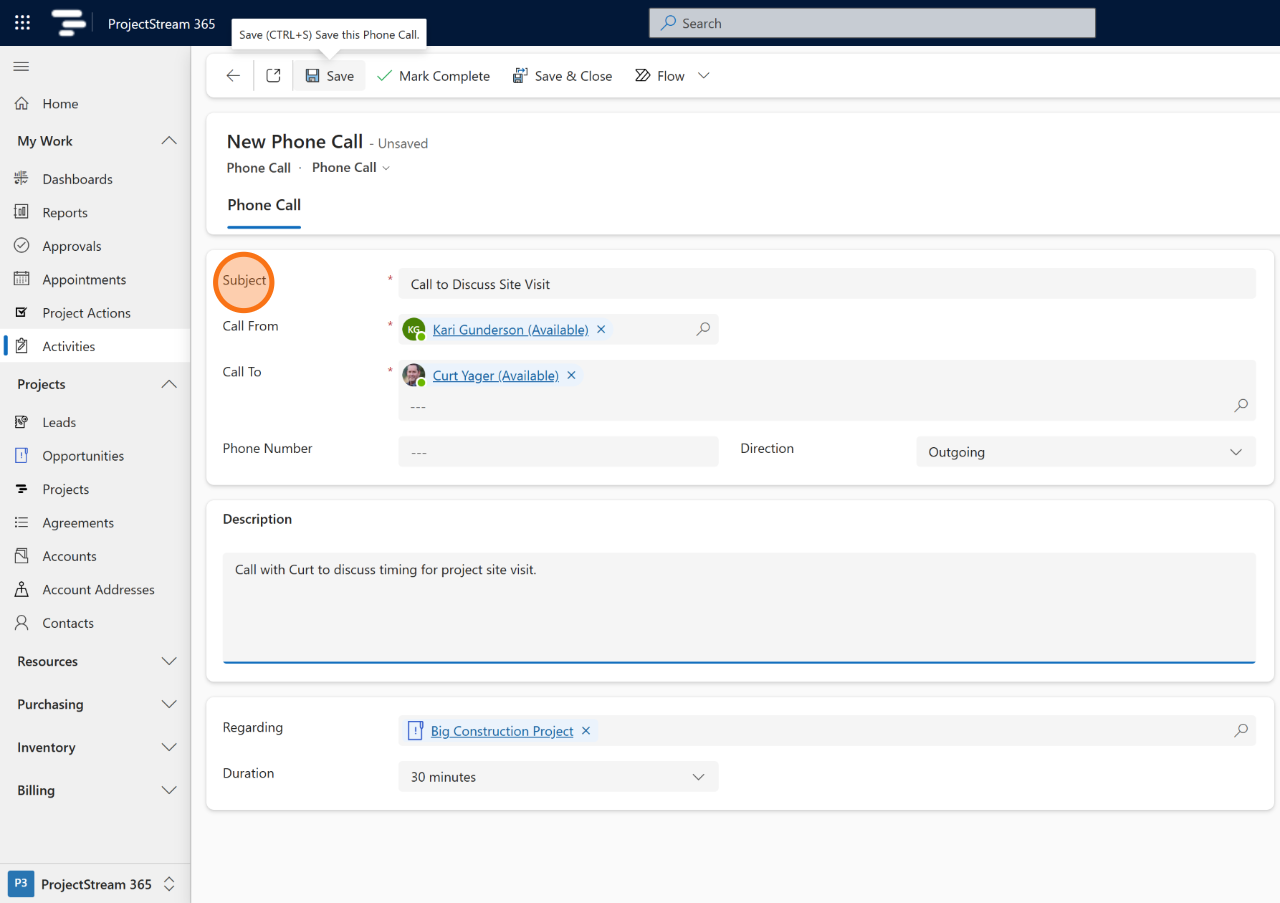Expand the Resources section
The height and width of the screenshot is (903, 1280).
pyautogui.click(x=169, y=662)
